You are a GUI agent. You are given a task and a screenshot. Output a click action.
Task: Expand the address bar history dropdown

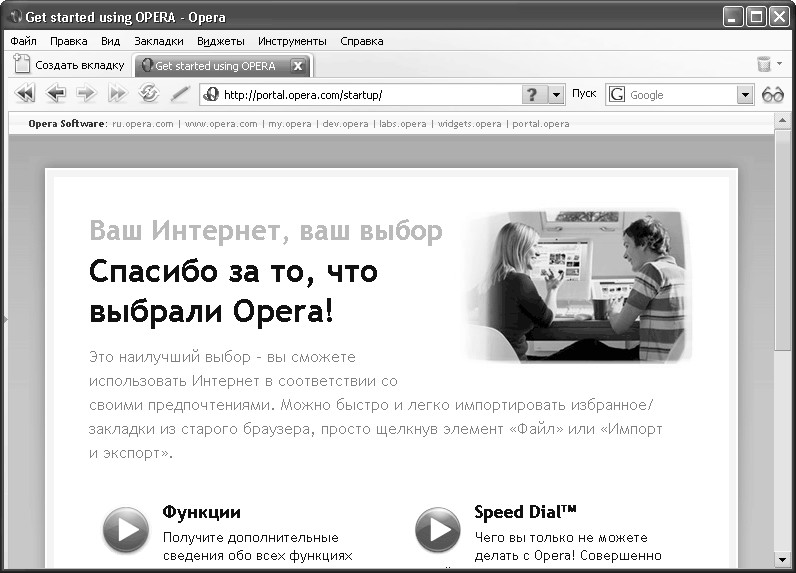pyautogui.click(x=557, y=94)
